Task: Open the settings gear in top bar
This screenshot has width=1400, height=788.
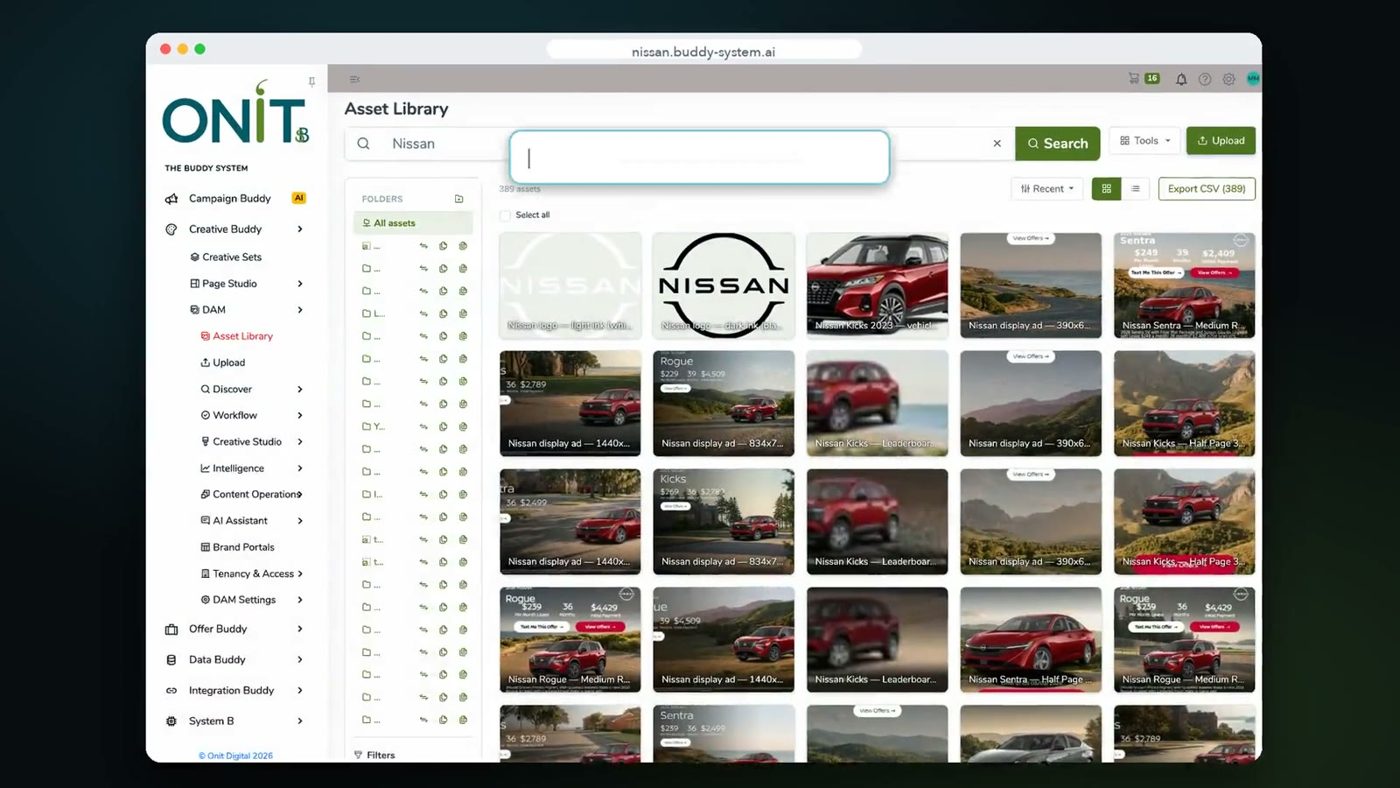Action: (1229, 79)
